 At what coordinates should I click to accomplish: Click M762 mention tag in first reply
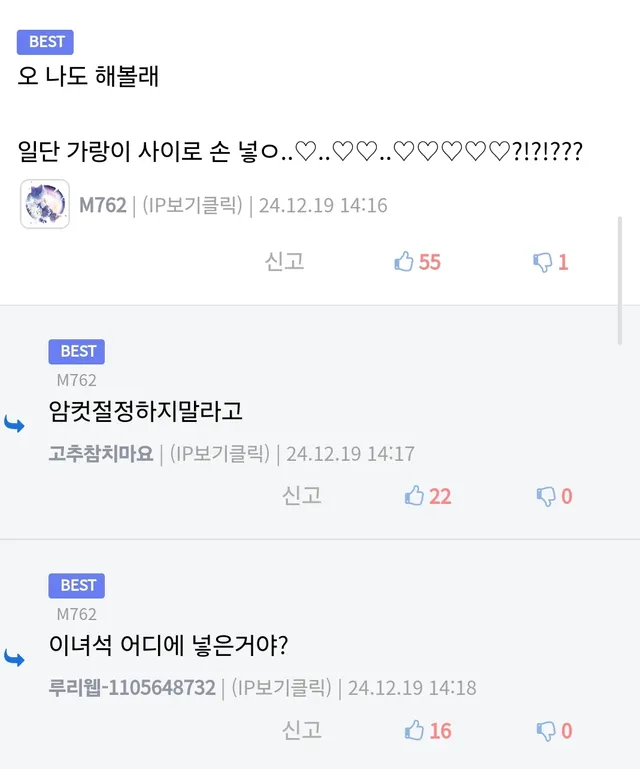(x=77, y=380)
